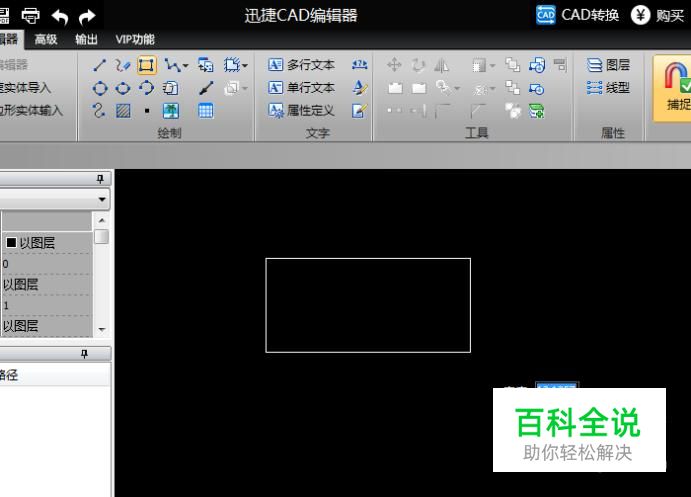Viewport: 691px width, 497px height.
Task: Click the green add block icon
Action: coord(536,111)
